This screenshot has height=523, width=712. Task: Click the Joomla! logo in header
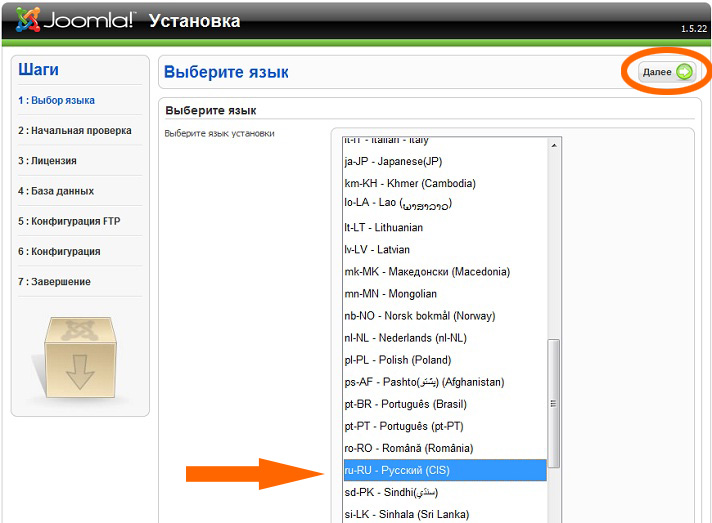coord(75,20)
